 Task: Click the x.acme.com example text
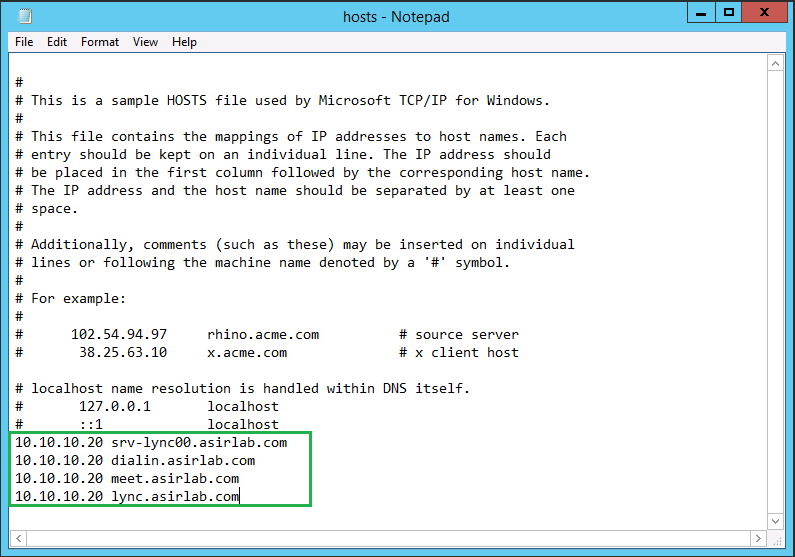pos(247,353)
